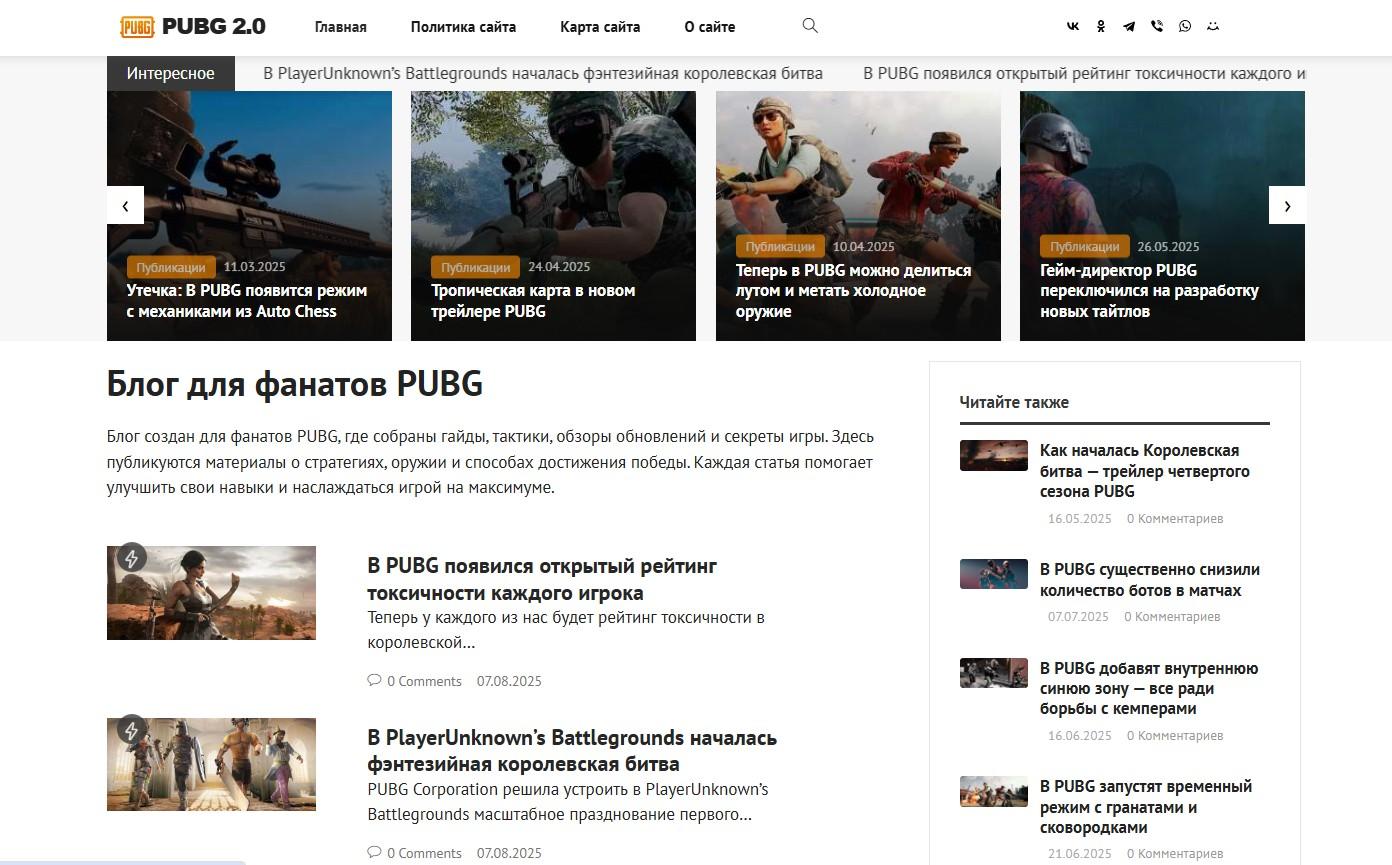
Task: Click 0 Комментариев next to 16.06.2025
Action: click(1175, 735)
